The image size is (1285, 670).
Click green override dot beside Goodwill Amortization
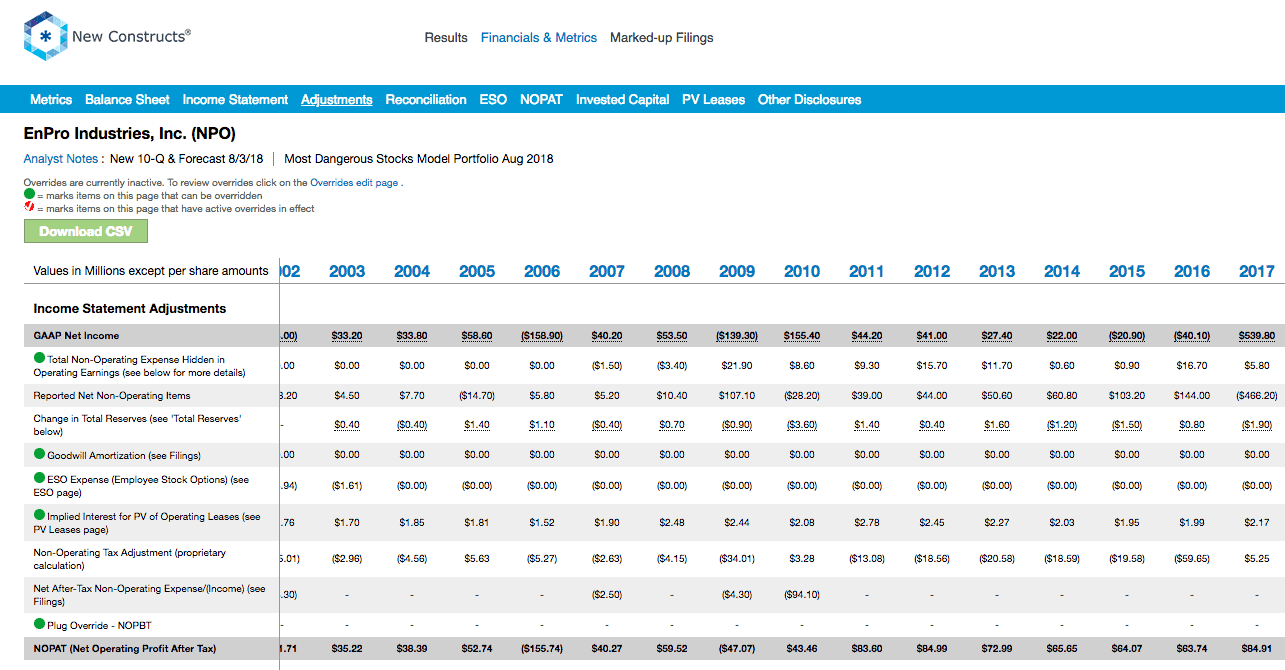(x=40, y=455)
